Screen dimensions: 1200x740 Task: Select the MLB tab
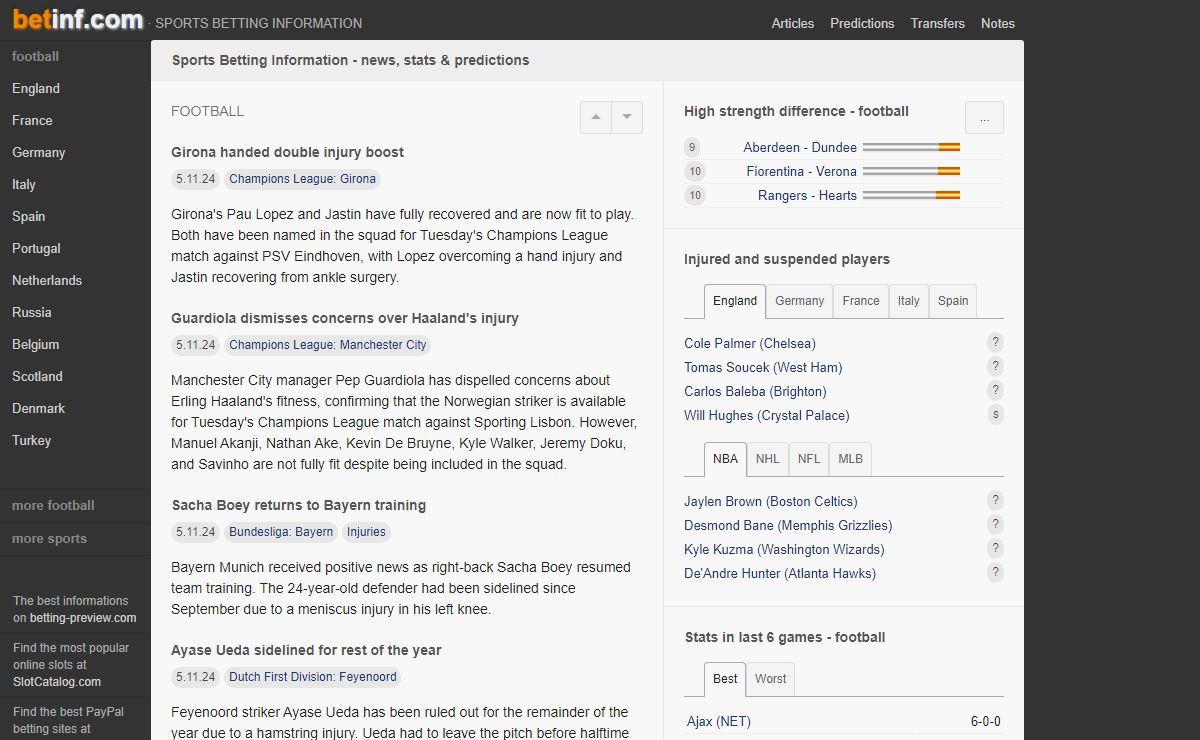pos(851,459)
